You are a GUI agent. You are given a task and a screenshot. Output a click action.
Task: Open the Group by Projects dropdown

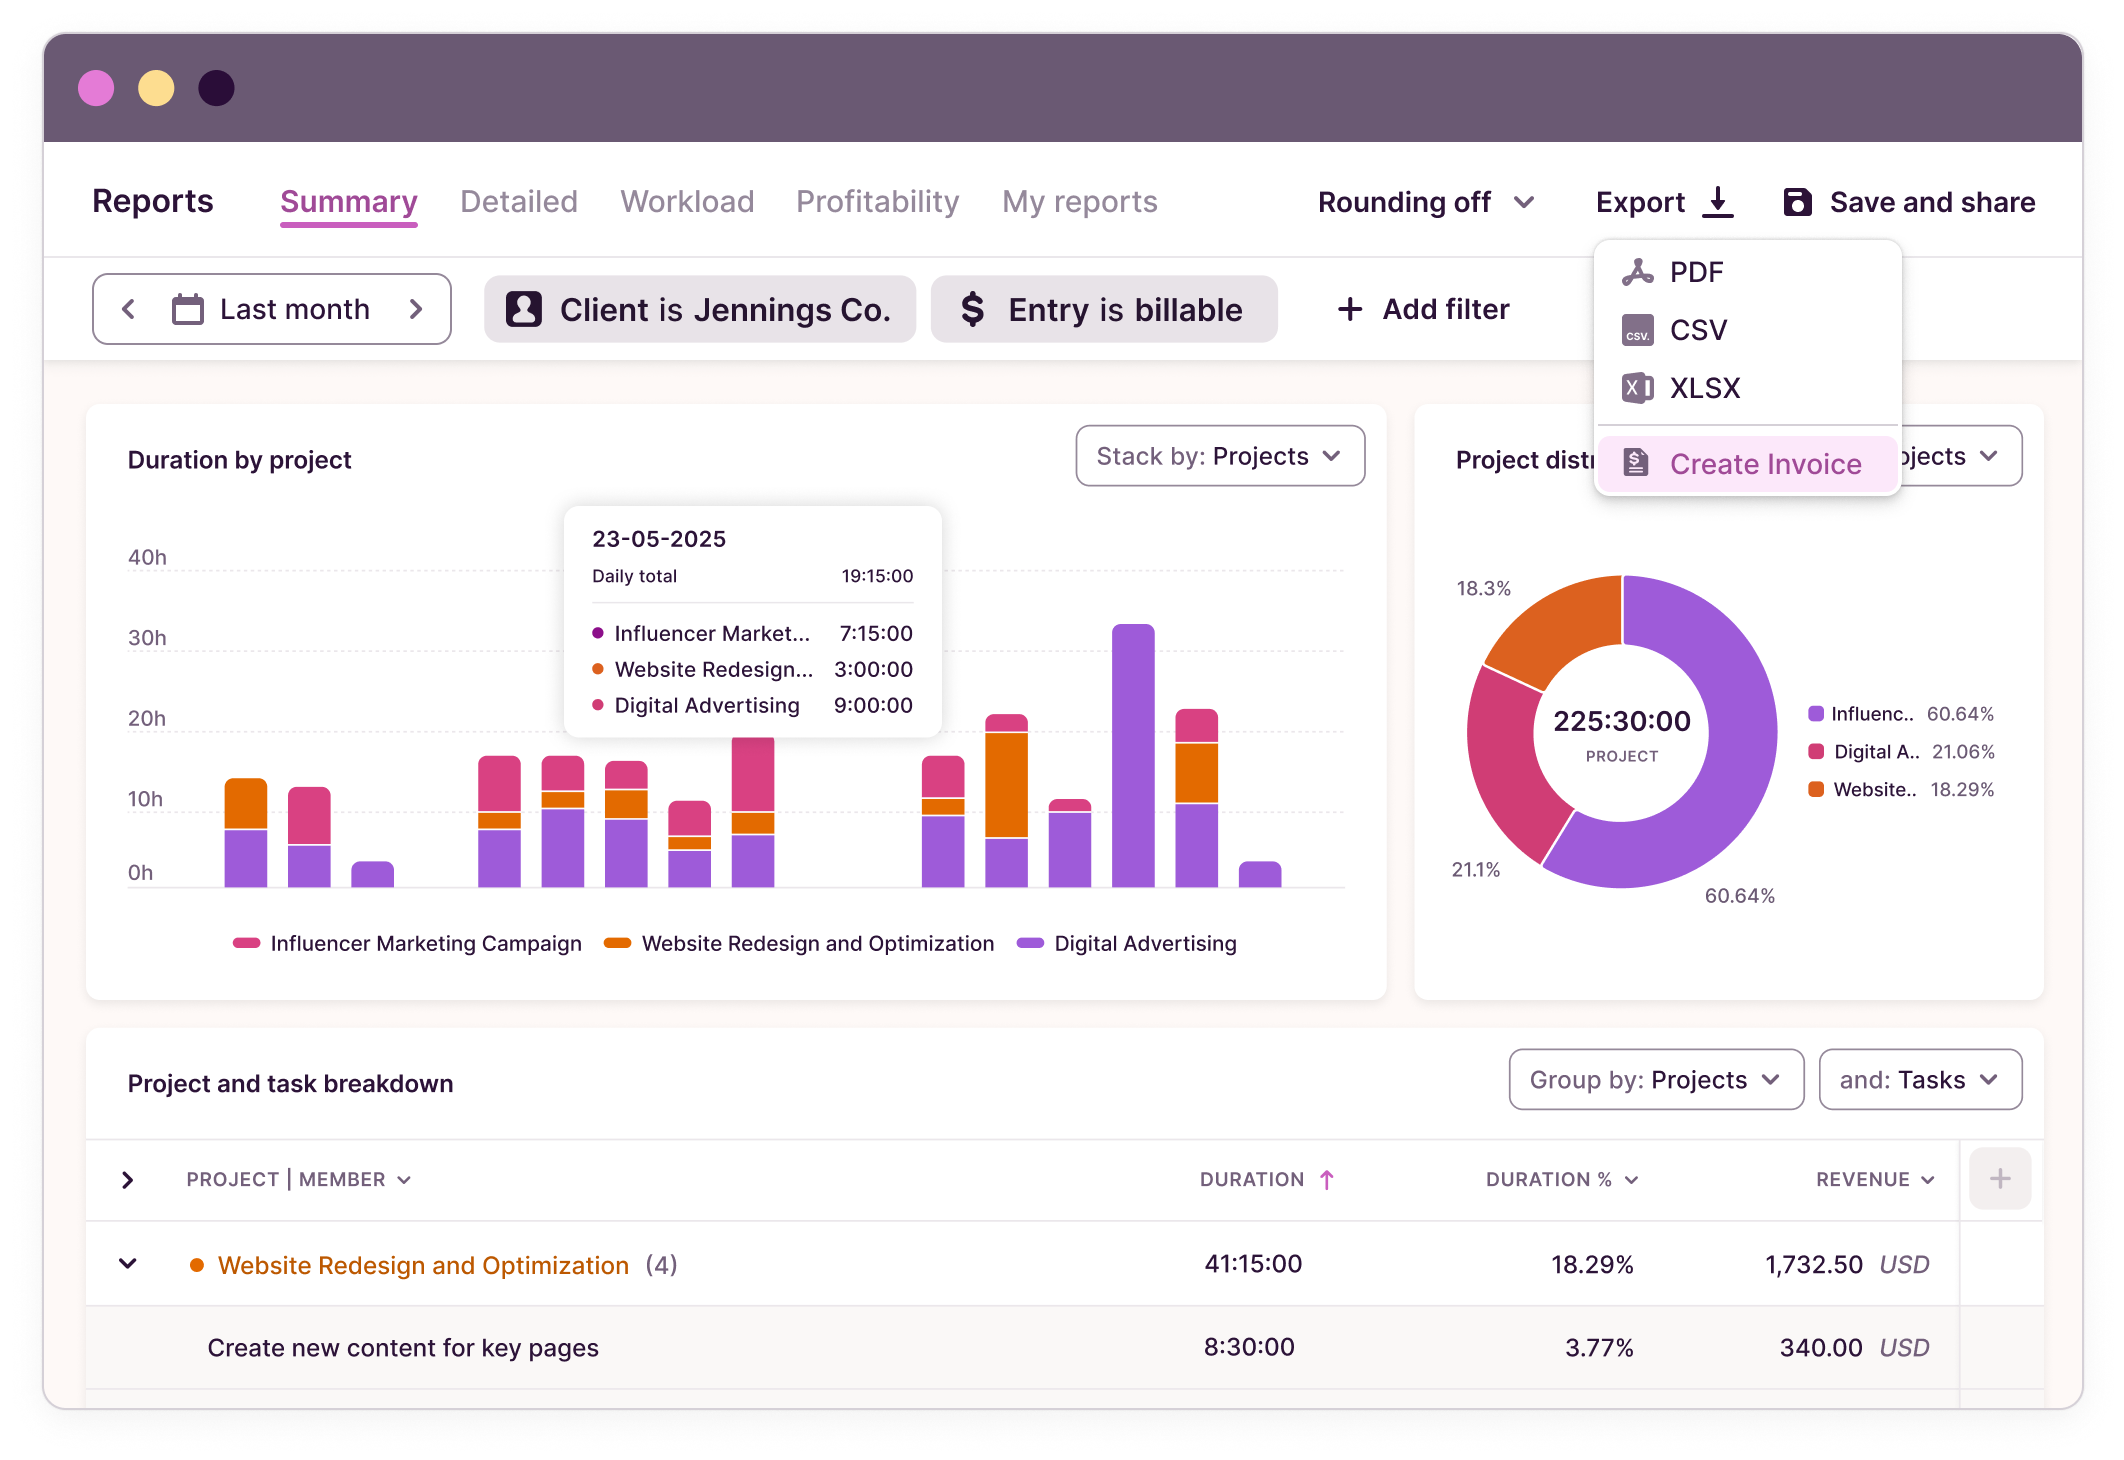click(x=1655, y=1079)
